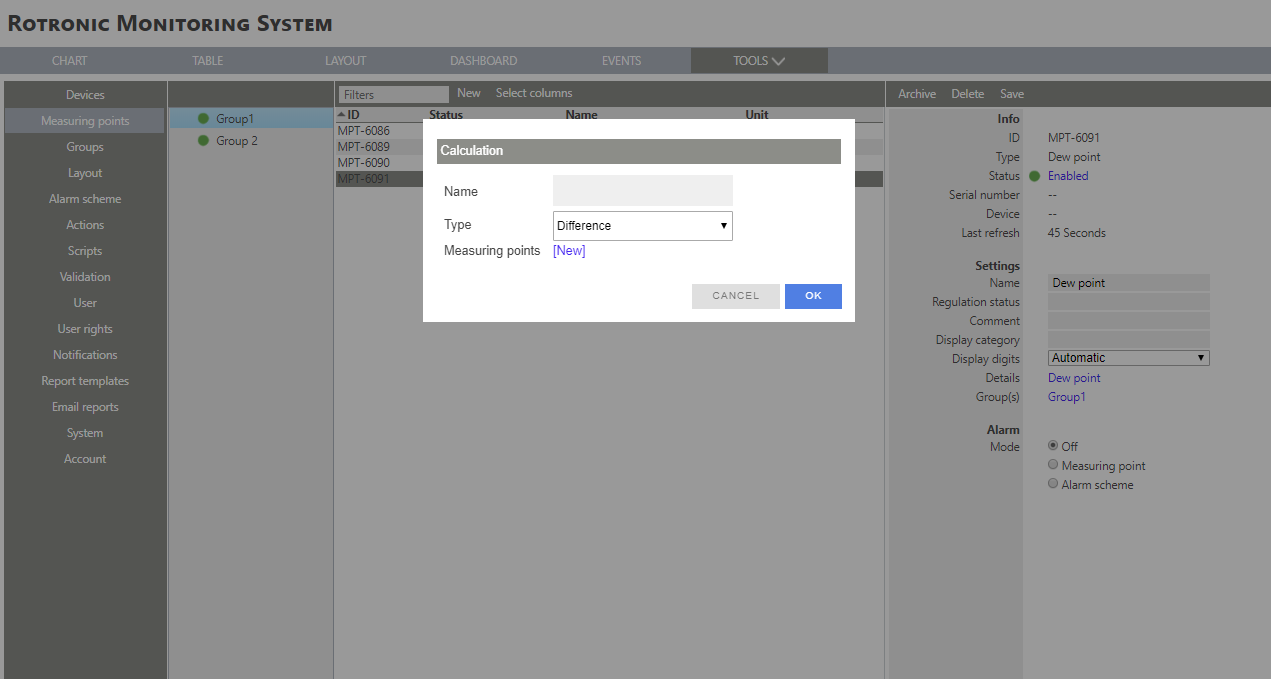The width and height of the screenshot is (1271, 679).
Task: Open the Layout tab in top navigation
Action: pos(345,61)
